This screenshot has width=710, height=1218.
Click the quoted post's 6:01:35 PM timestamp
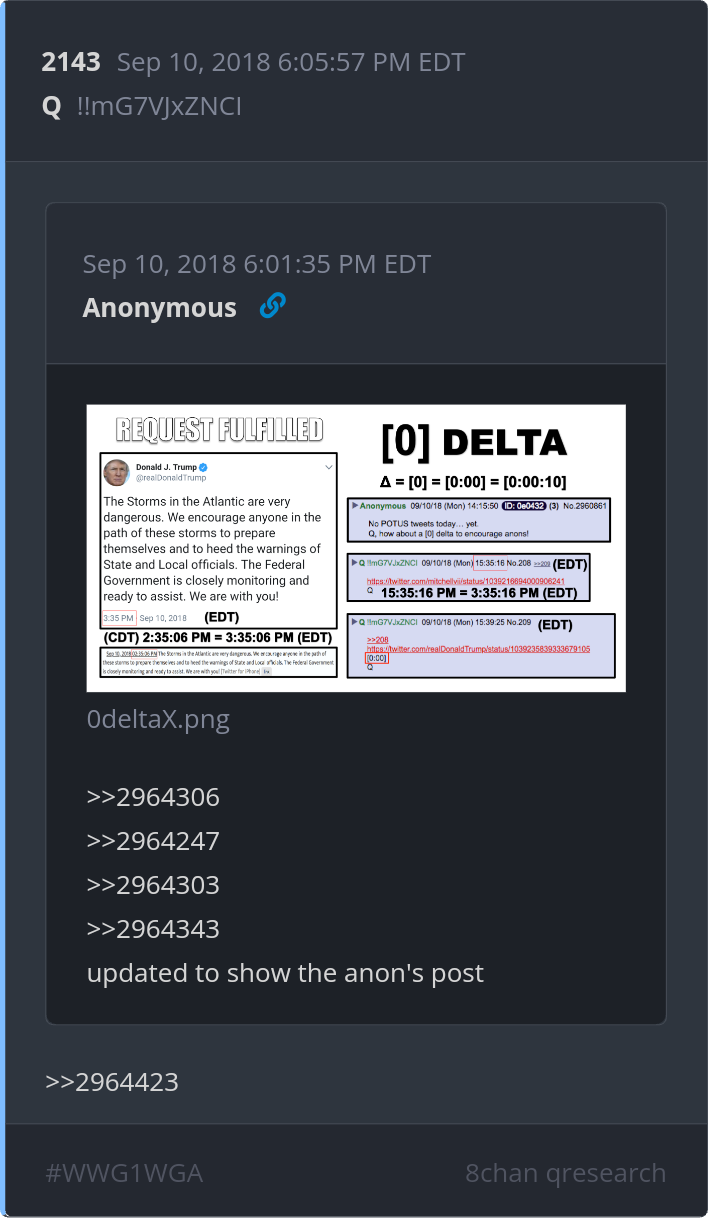point(257,264)
